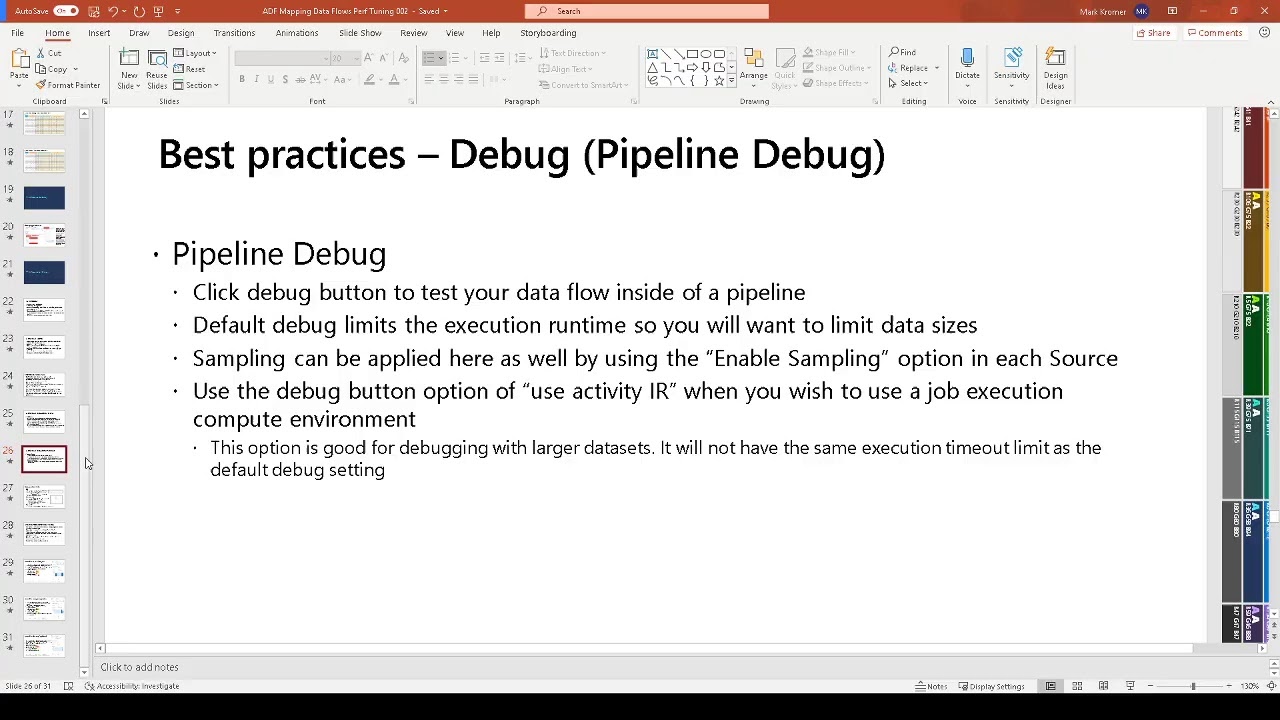
Task: Toggle Underline formatting
Action: click(x=270, y=79)
